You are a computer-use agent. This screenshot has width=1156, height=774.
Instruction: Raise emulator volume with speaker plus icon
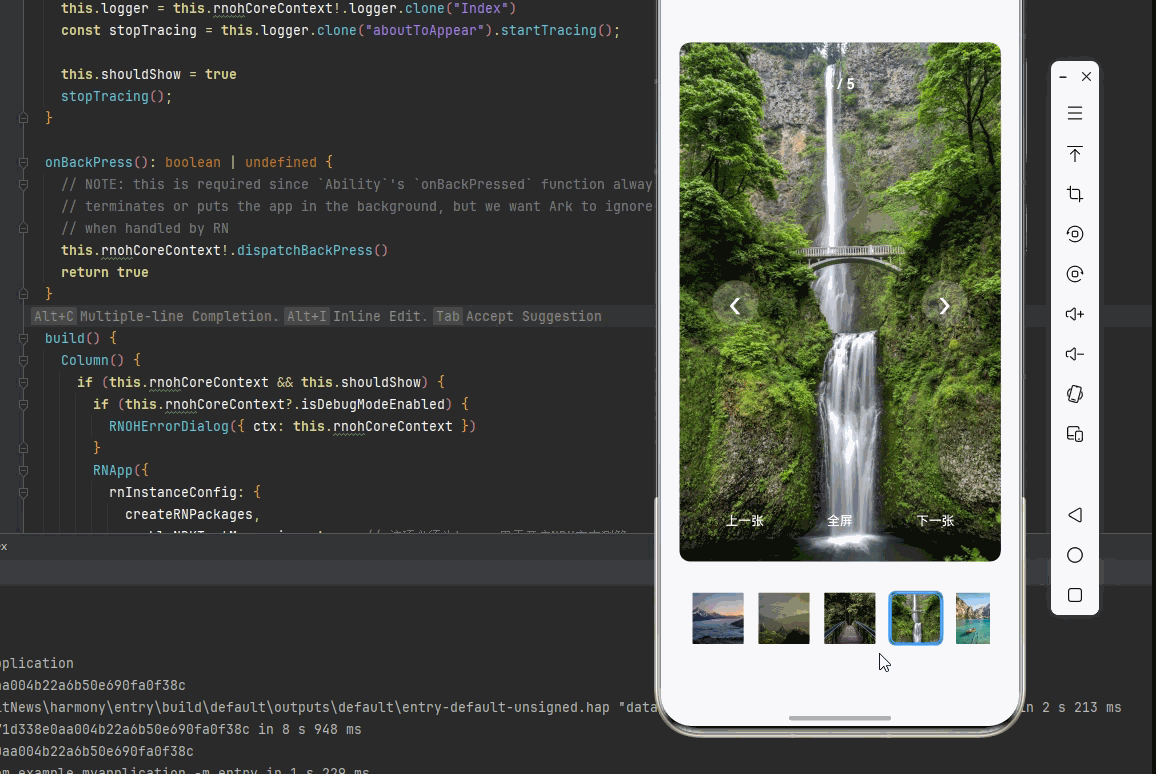click(x=1075, y=314)
